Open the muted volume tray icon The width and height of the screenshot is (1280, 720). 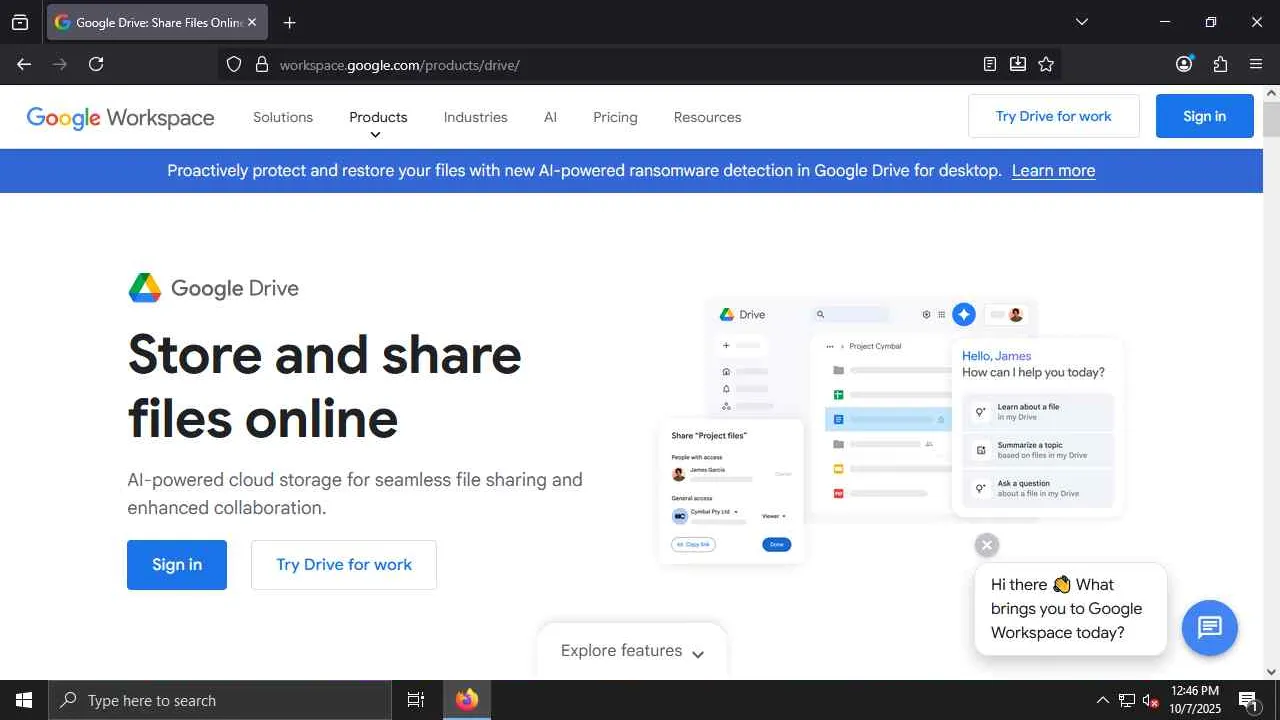[1151, 700]
